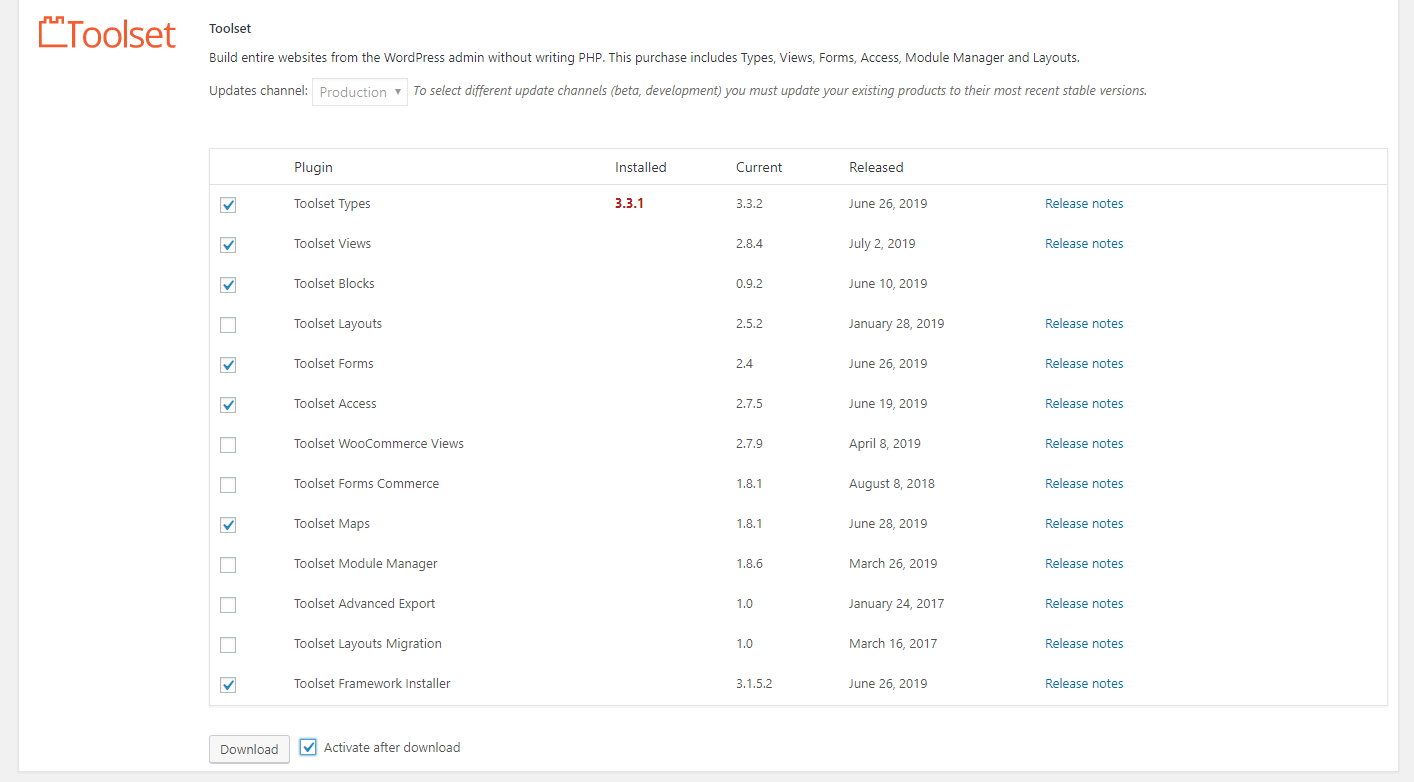Viewport: 1414px width, 782px height.
Task: Open Release notes for Toolset Forms
Action: (1084, 364)
